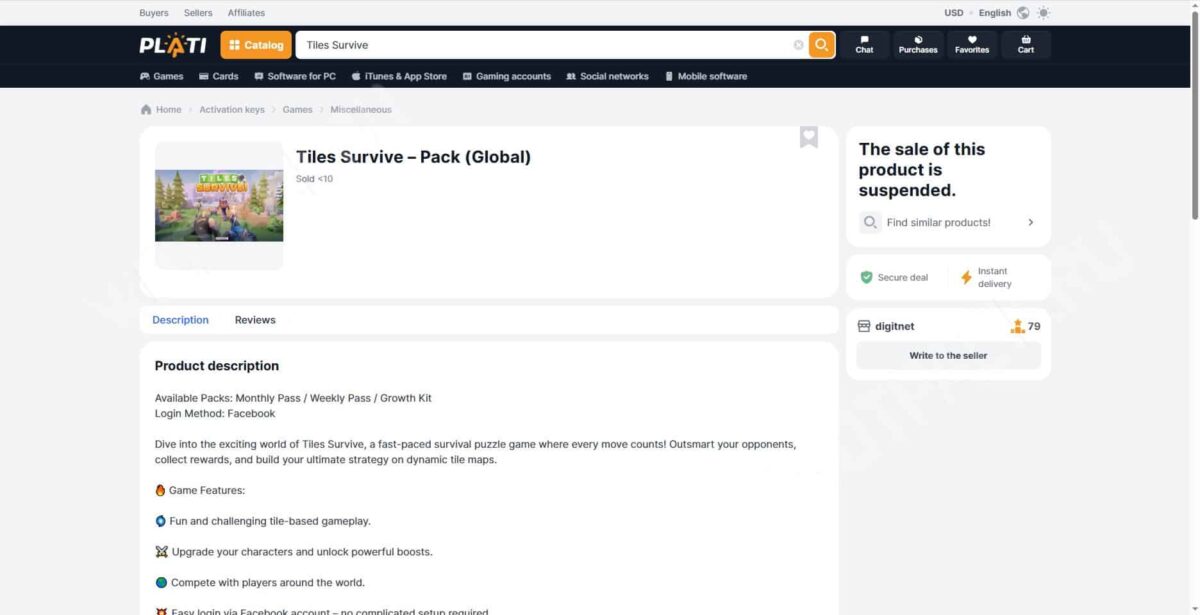The height and width of the screenshot is (615, 1200).
Task: Open the Catalog menu
Action: click(x=256, y=45)
